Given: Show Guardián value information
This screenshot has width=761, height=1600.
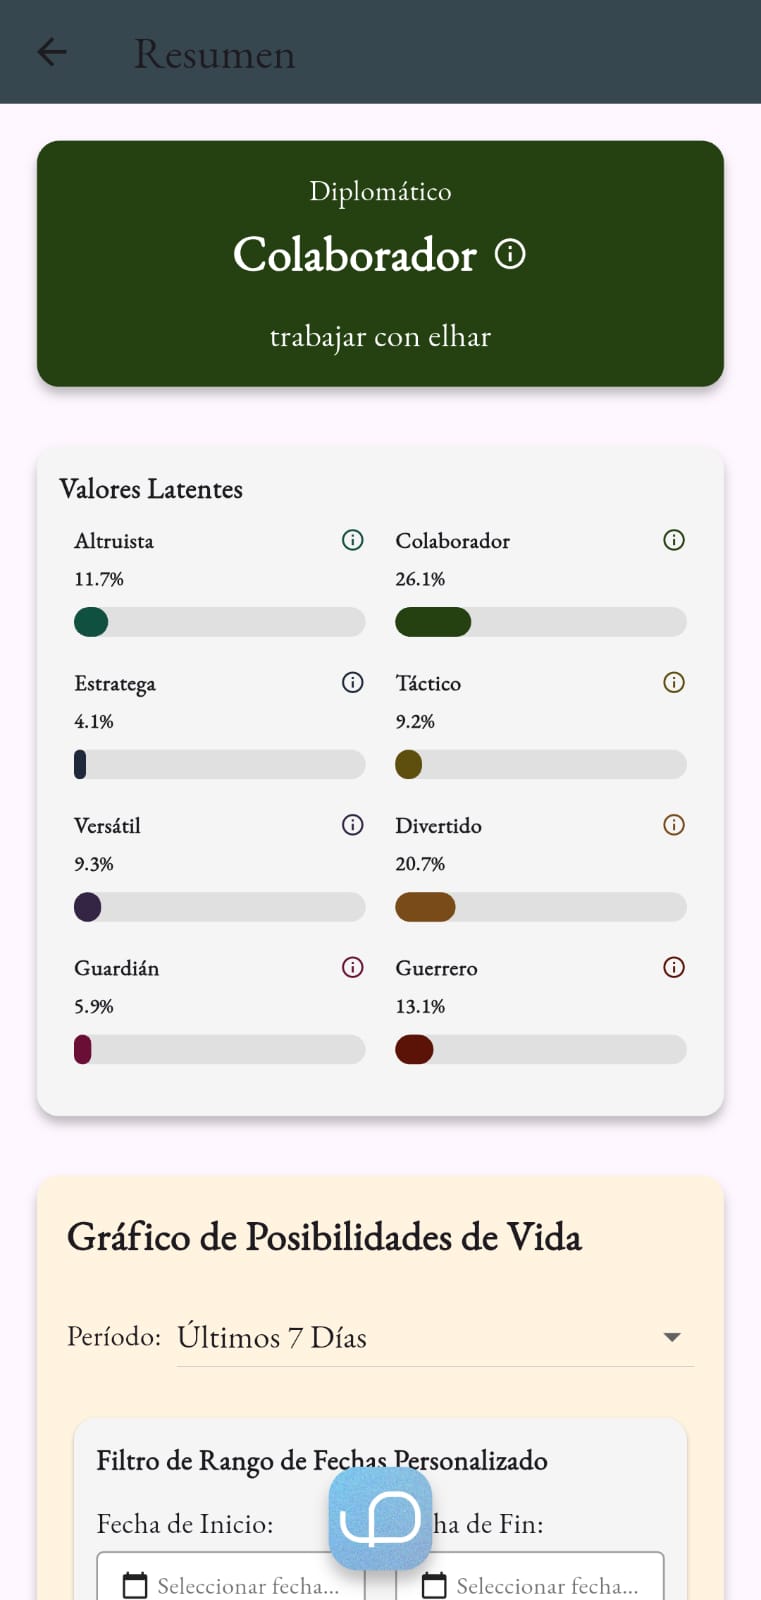Looking at the screenshot, I should (352, 967).
